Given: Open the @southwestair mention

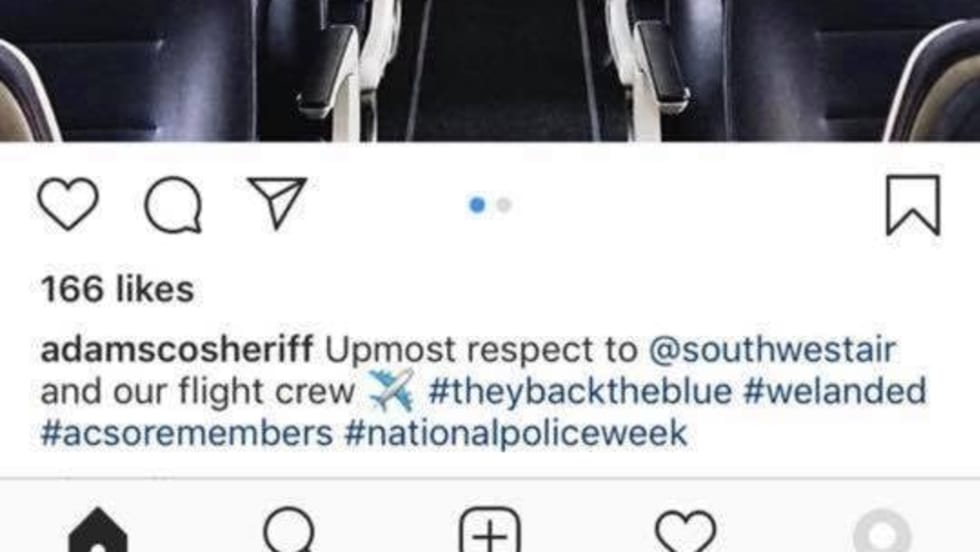Looking at the screenshot, I should click(x=772, y=349).
